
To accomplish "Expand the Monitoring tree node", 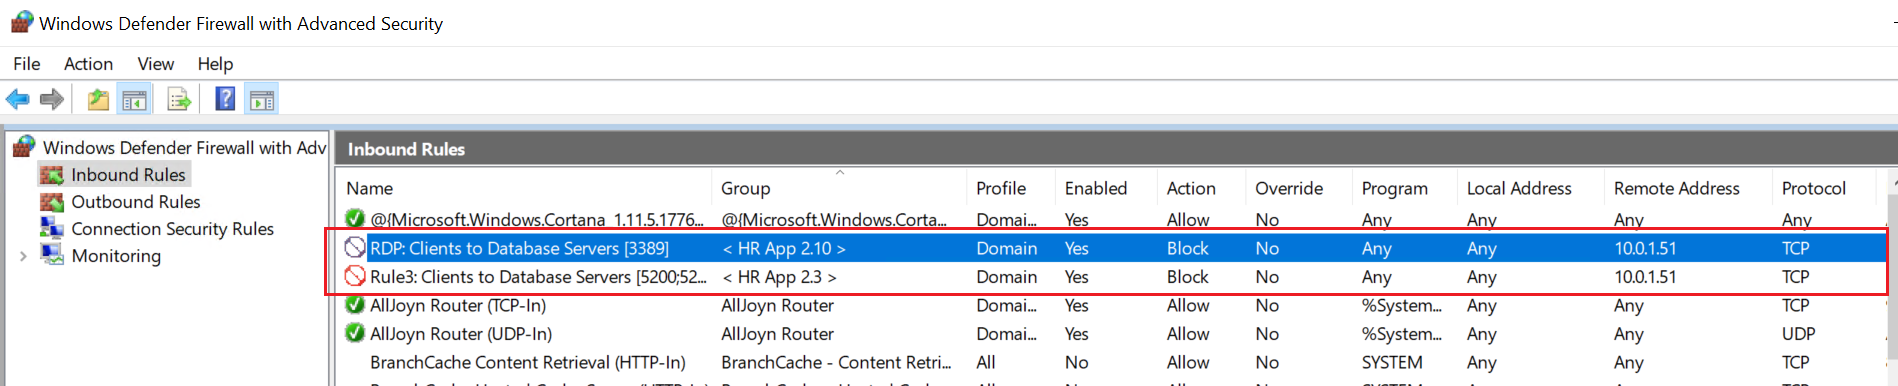I will [x=23, y=256].
